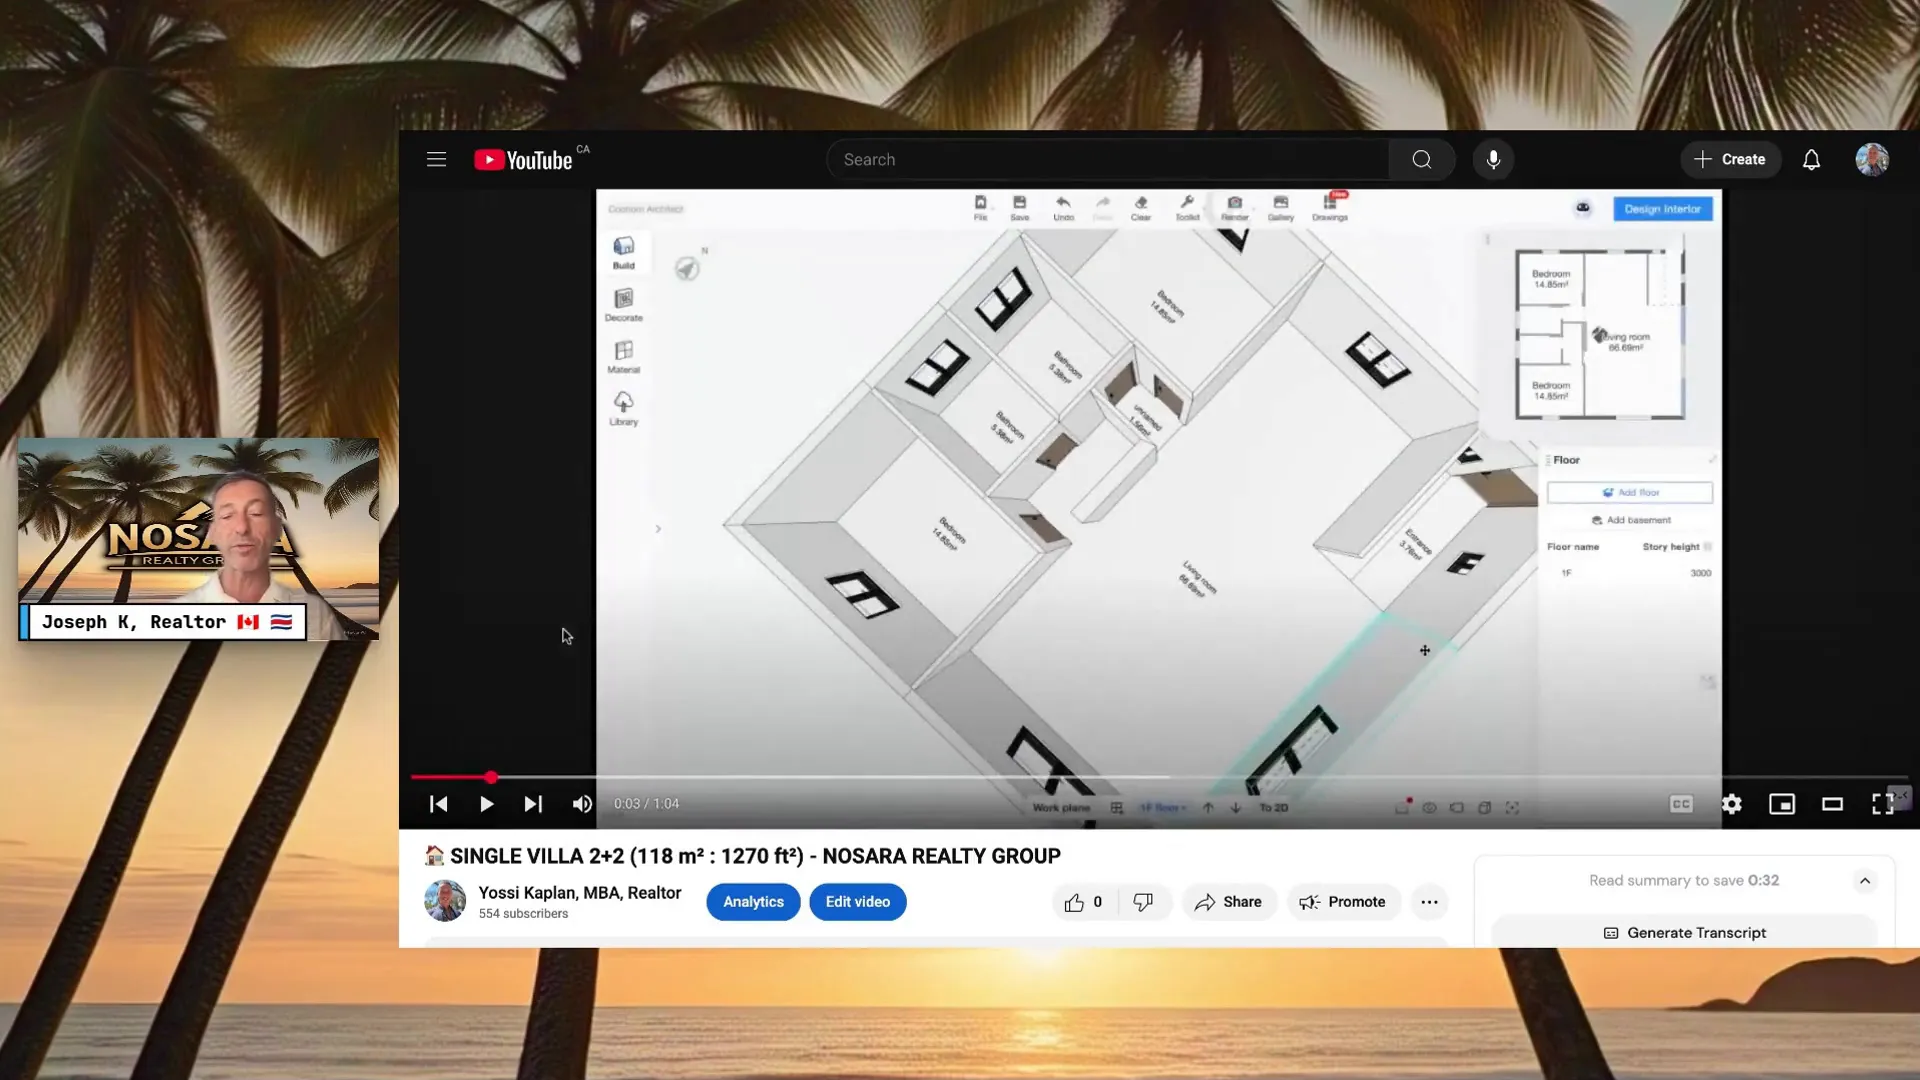Play the paused video
Image resolution: width=1920 pixels, height=1080 pixels.
coord(486,804)
